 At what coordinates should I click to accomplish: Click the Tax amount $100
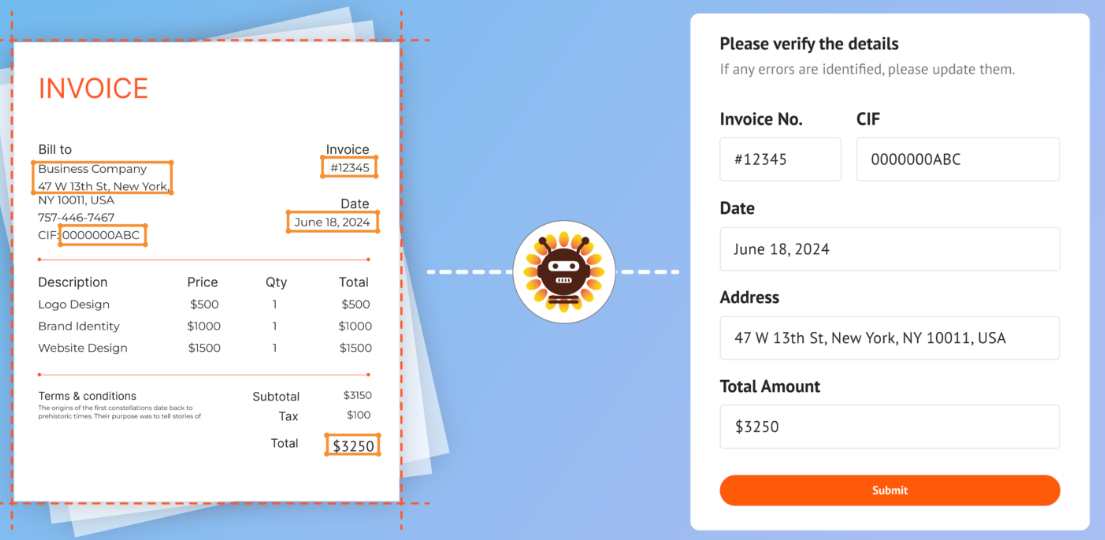[x=358, y=415]
